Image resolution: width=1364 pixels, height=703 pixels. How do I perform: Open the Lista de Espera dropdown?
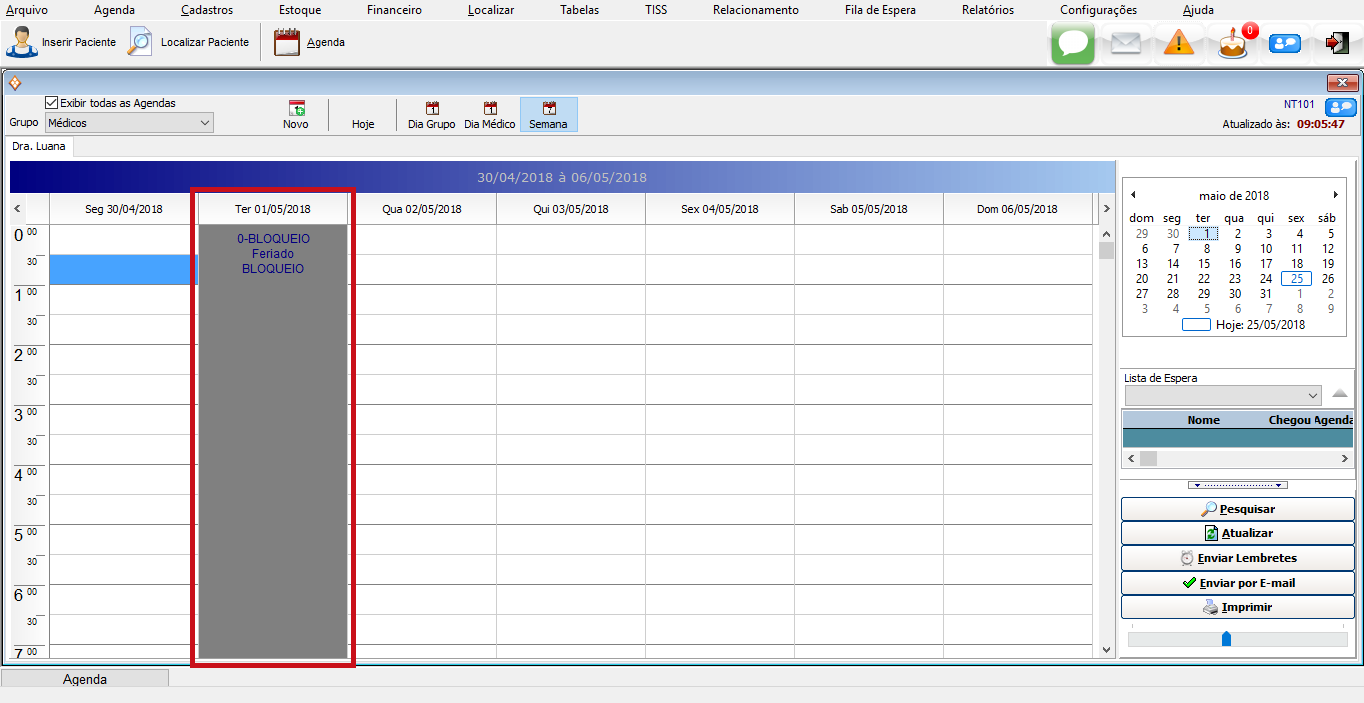[x=1312, y=396]
